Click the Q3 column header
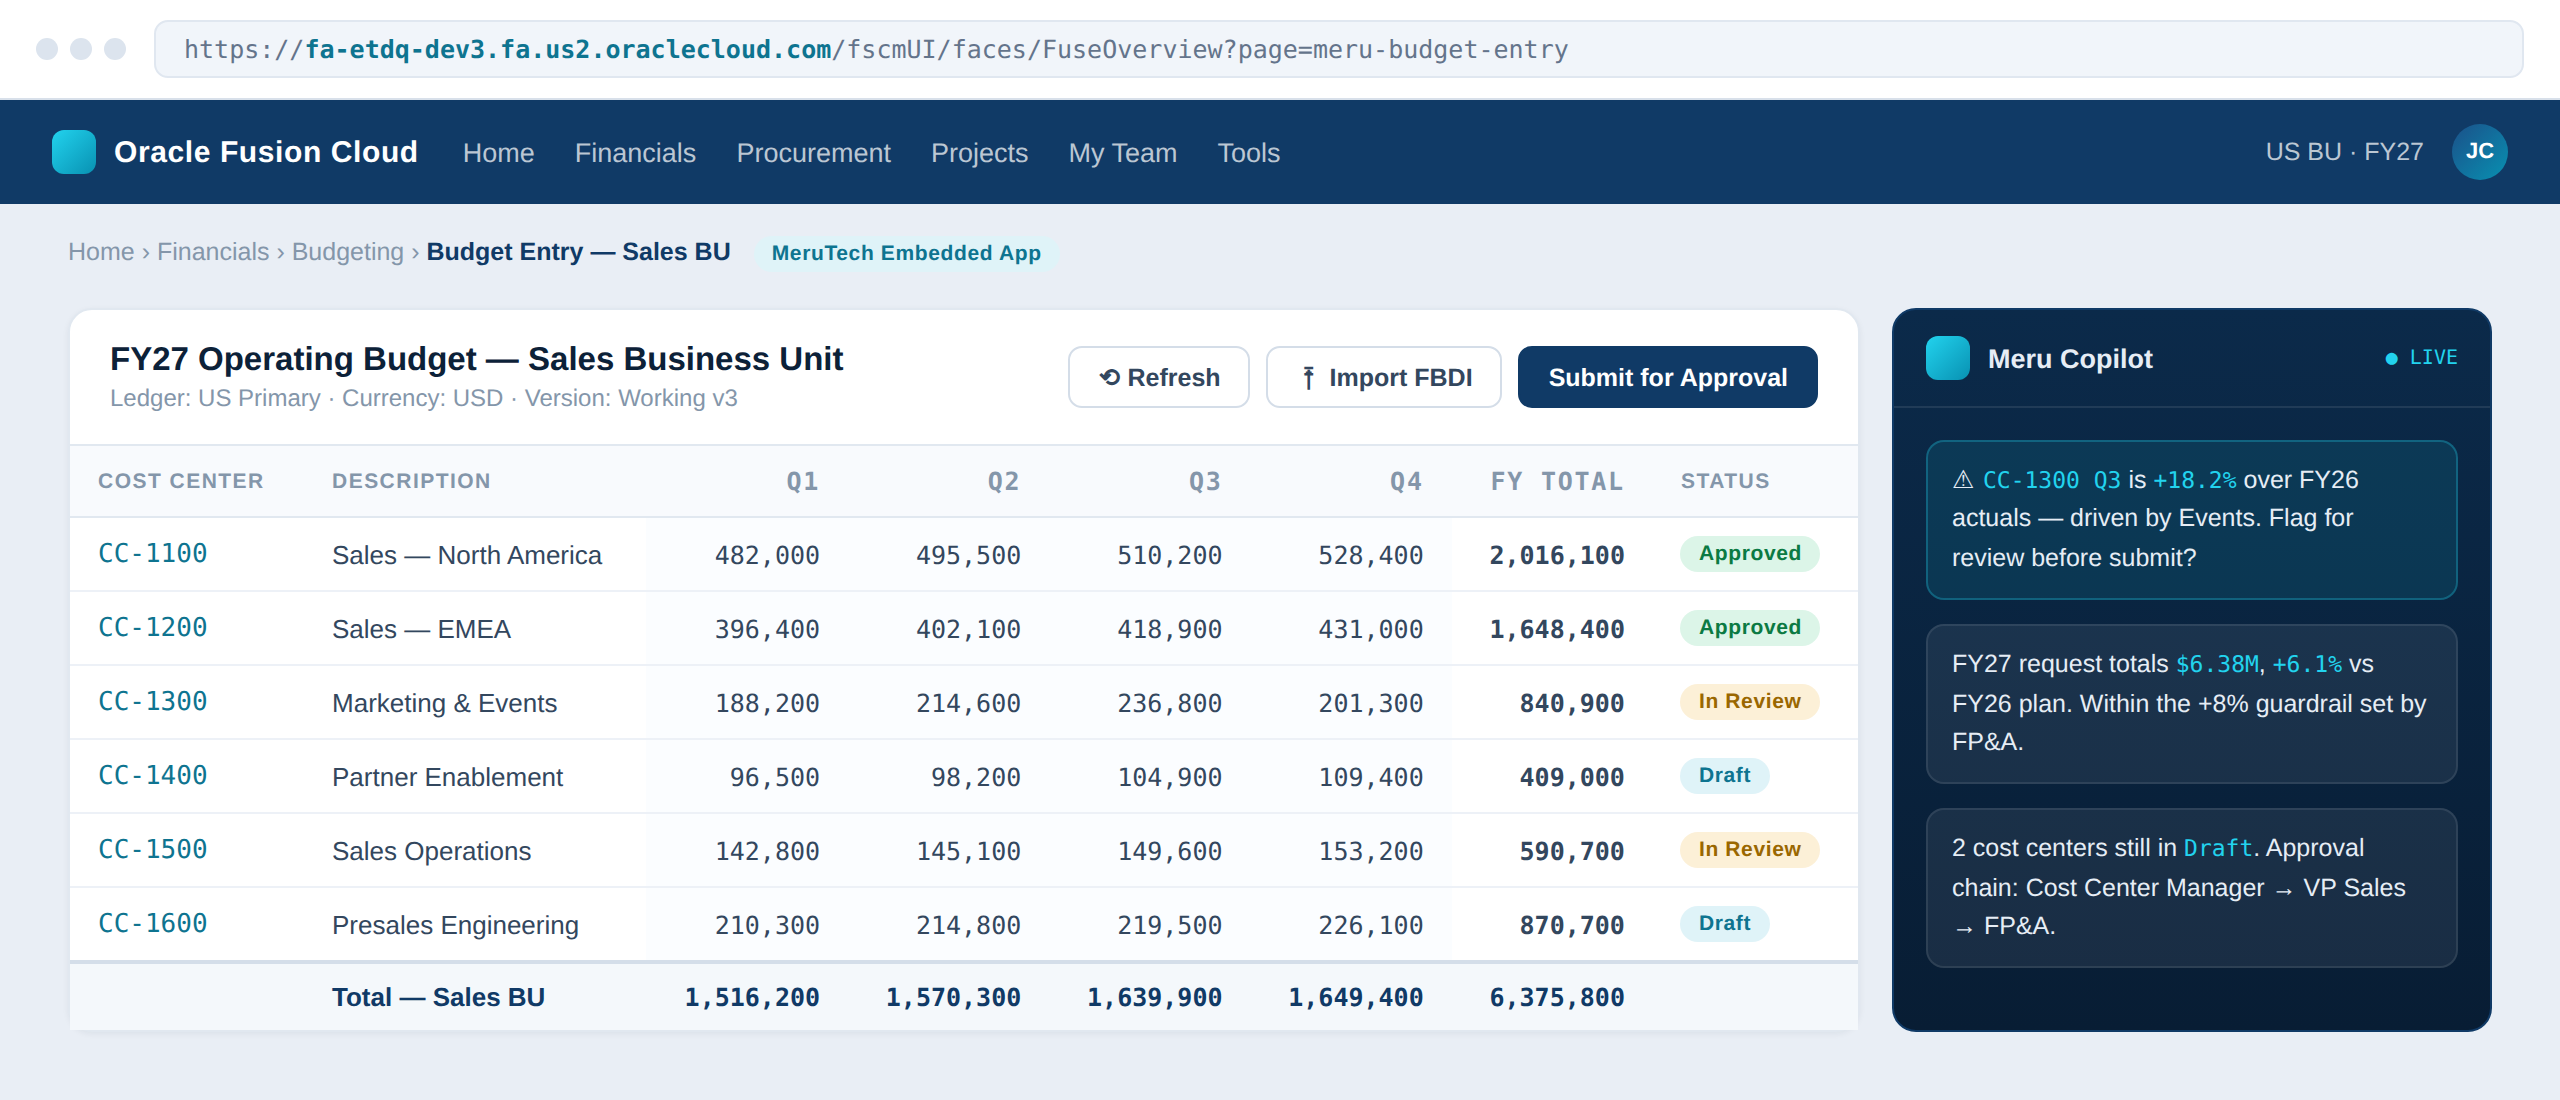Screen dimensions: 2560x1100 1204,482
